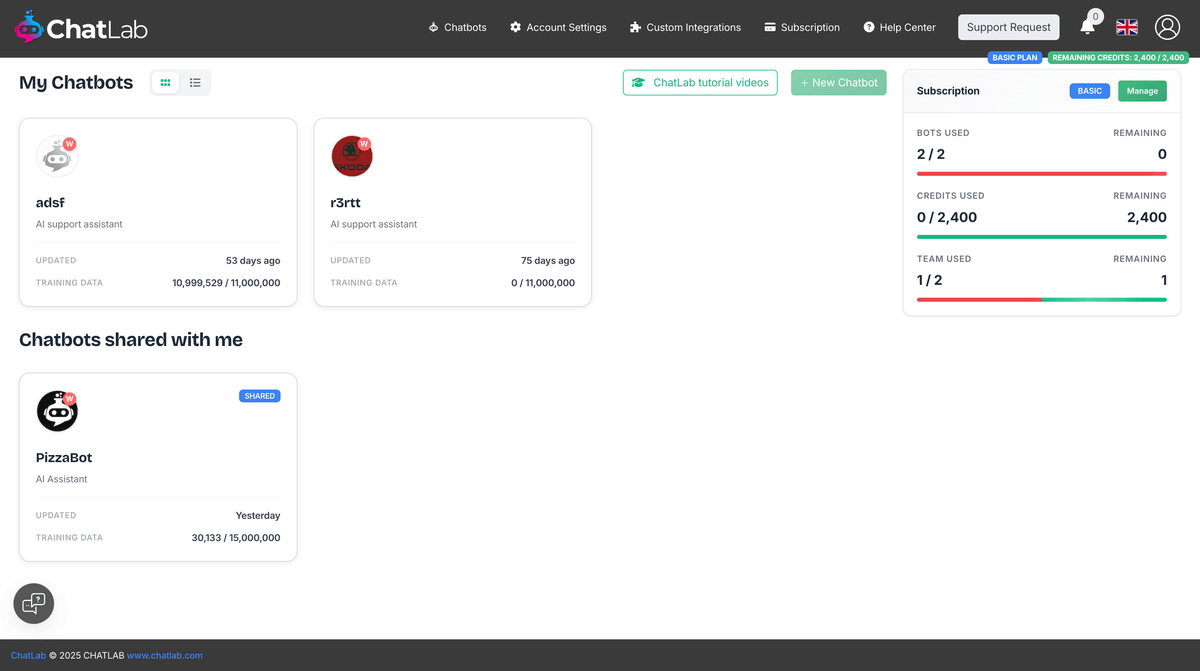This screenshot has height=671, width=1200.
Task: Switch chatbots to grid view
Action: pyautogui.click(x=165, y=82)
